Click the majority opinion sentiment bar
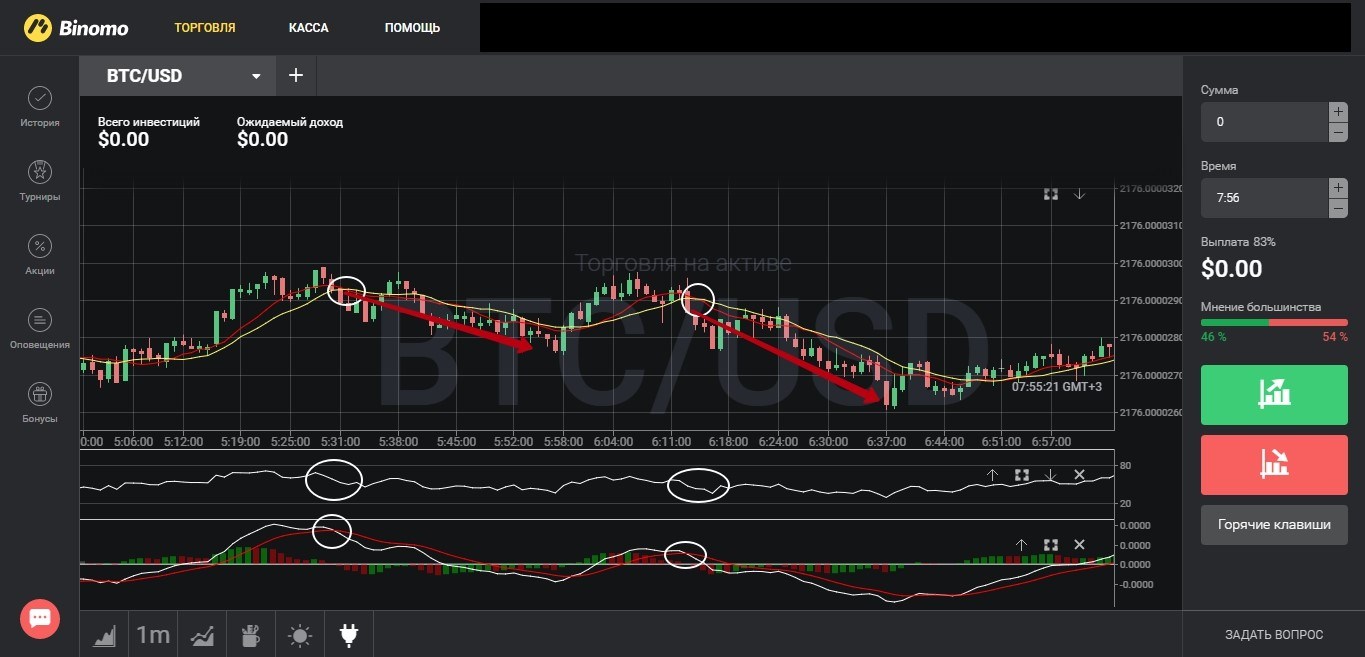The height and width of the screenshot is (657, 1365). click(x=1274, y=322)
